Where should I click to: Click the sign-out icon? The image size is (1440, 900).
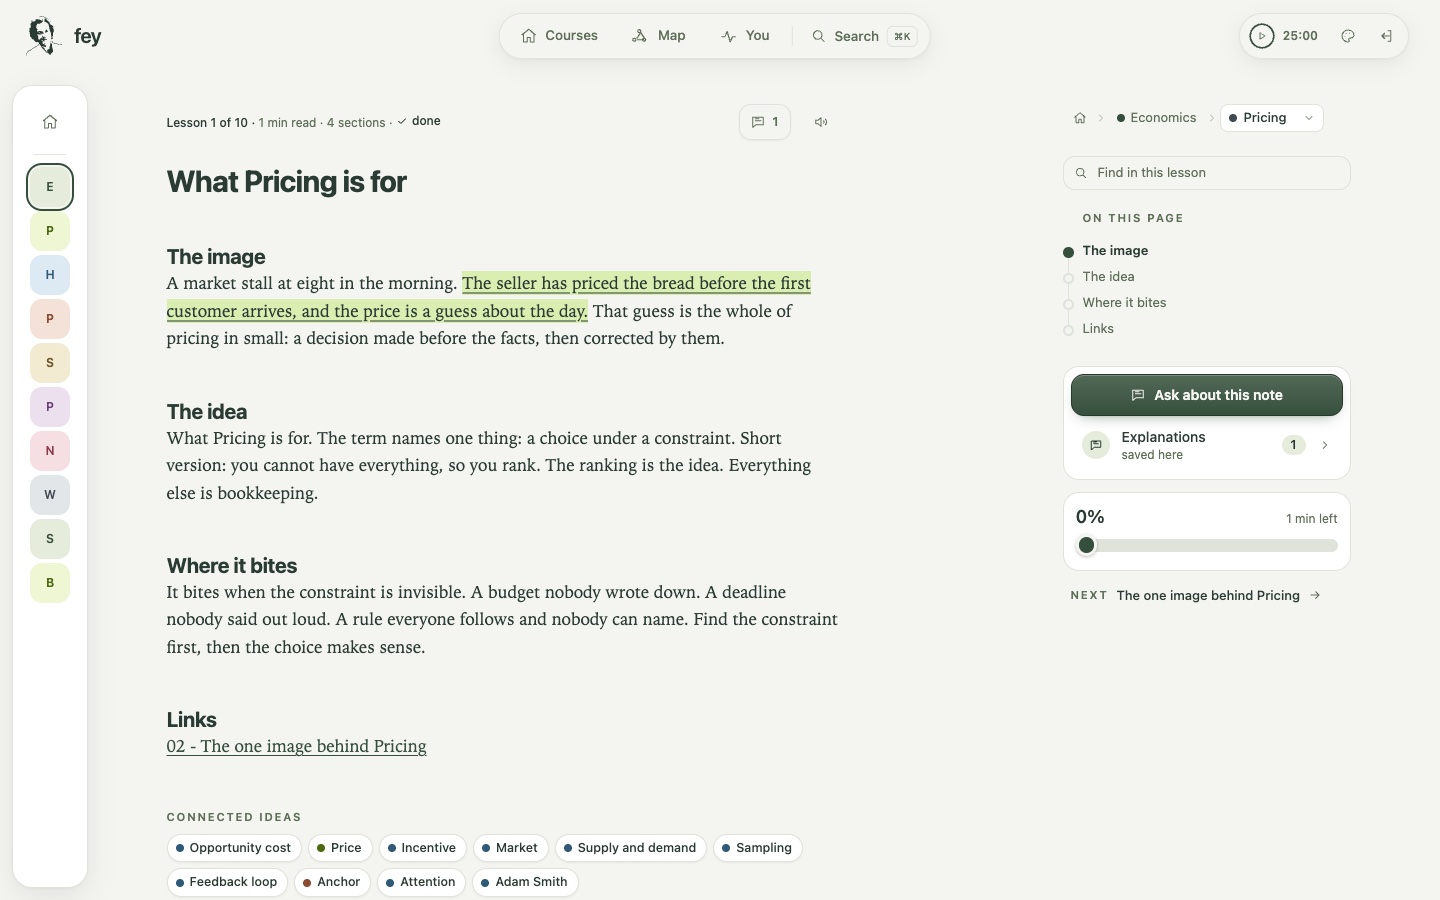1387,36
